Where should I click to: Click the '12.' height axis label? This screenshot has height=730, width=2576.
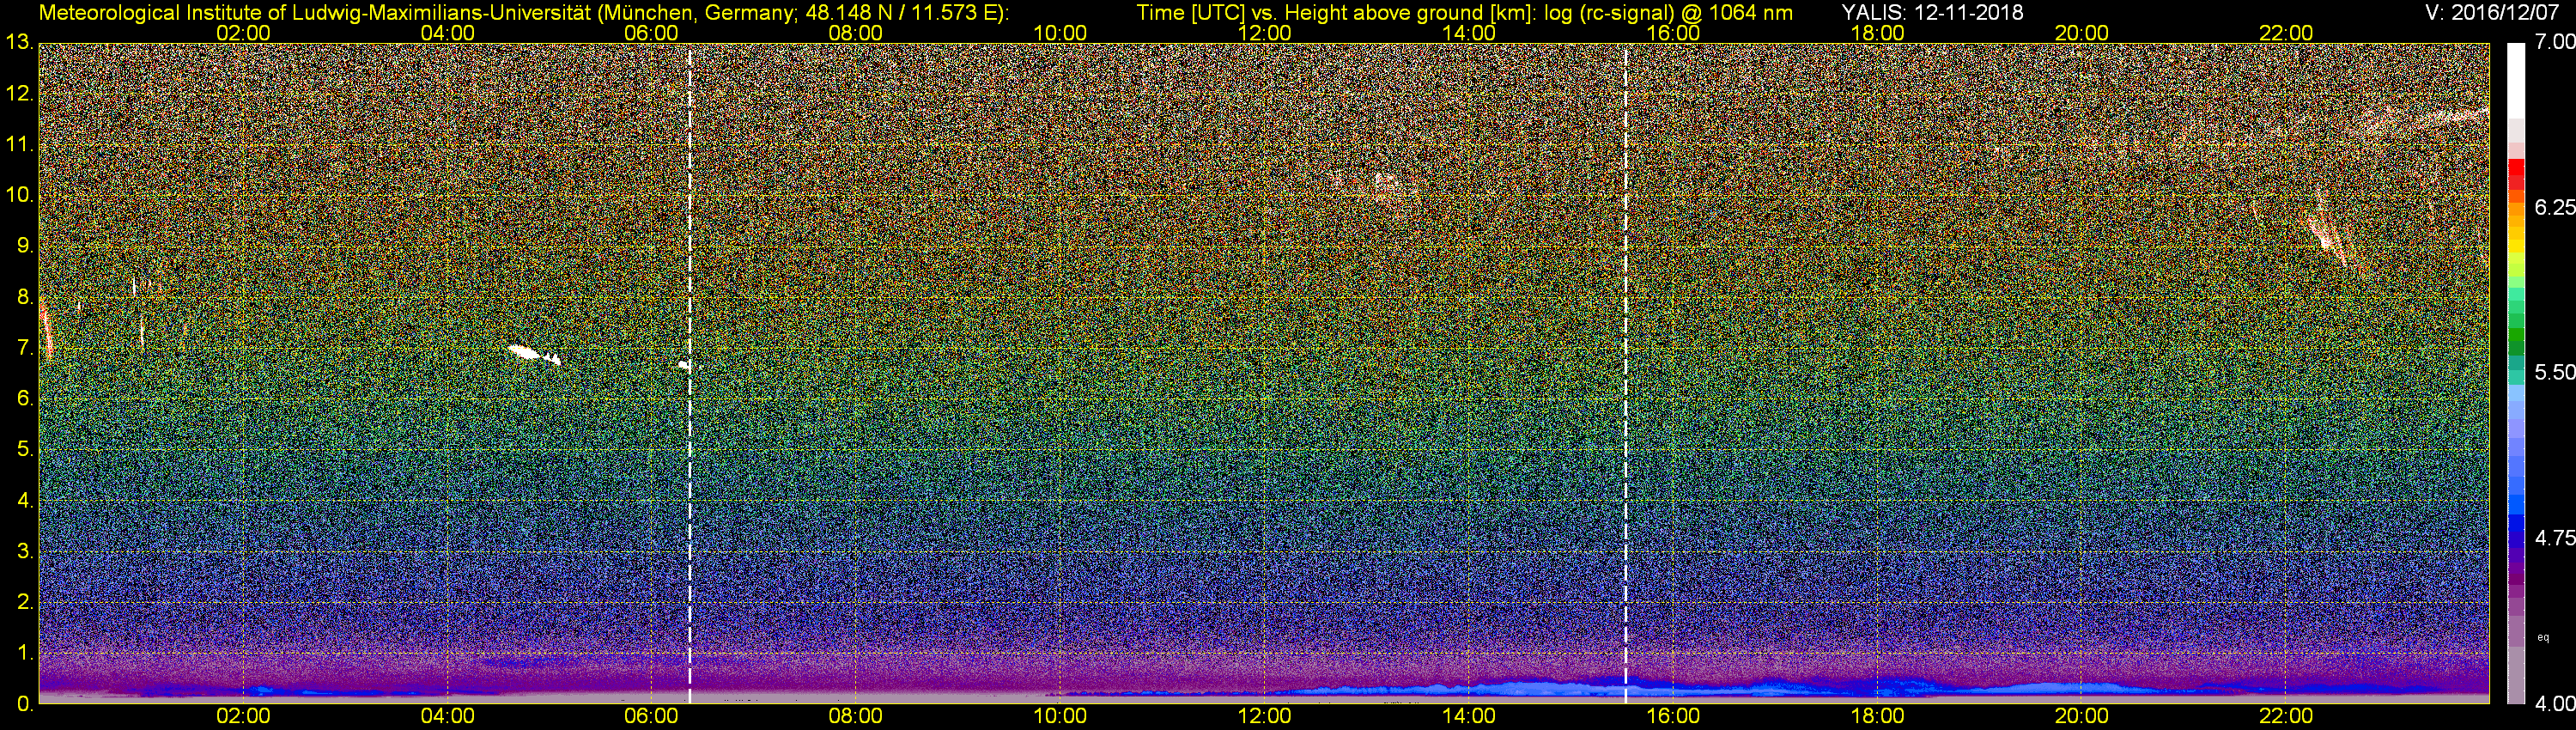(19, 94)
